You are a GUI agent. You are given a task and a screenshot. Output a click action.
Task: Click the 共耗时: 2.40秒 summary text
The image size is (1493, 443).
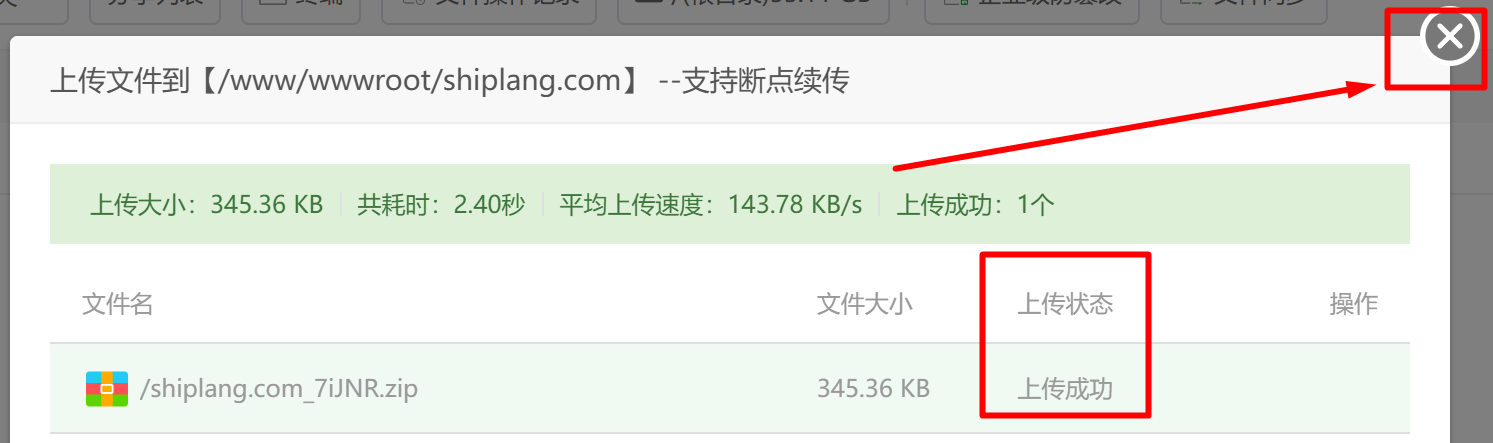441,205
